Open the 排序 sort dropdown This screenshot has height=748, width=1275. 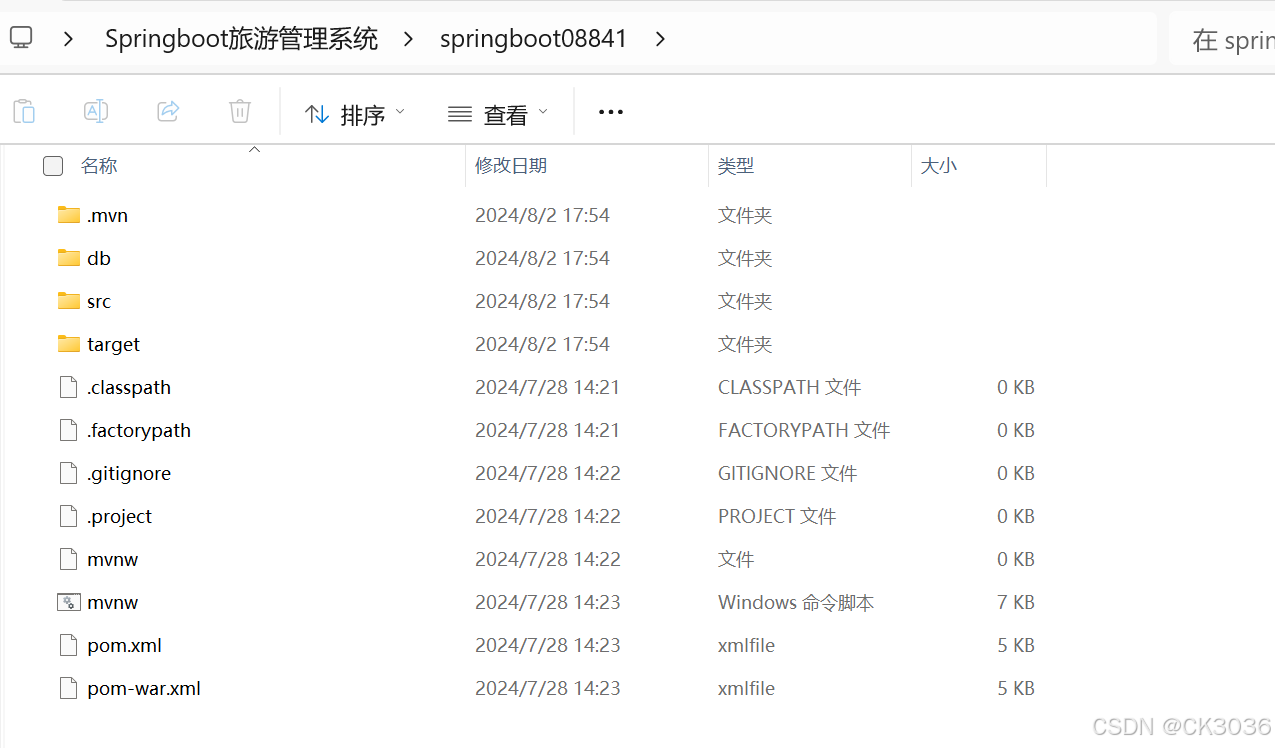point(355,114)
